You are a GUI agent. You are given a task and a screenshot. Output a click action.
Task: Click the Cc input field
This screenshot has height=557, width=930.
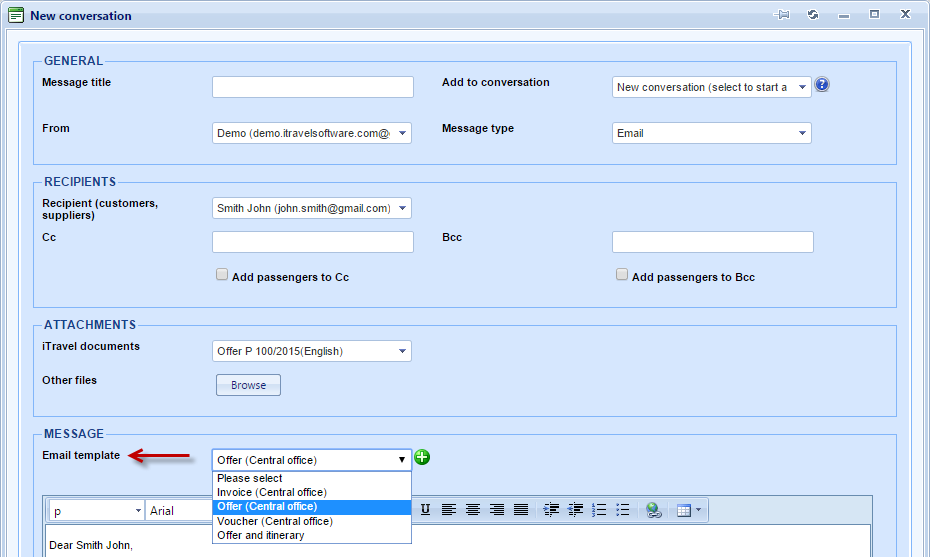pyautogui.click(x=313, y=242)
